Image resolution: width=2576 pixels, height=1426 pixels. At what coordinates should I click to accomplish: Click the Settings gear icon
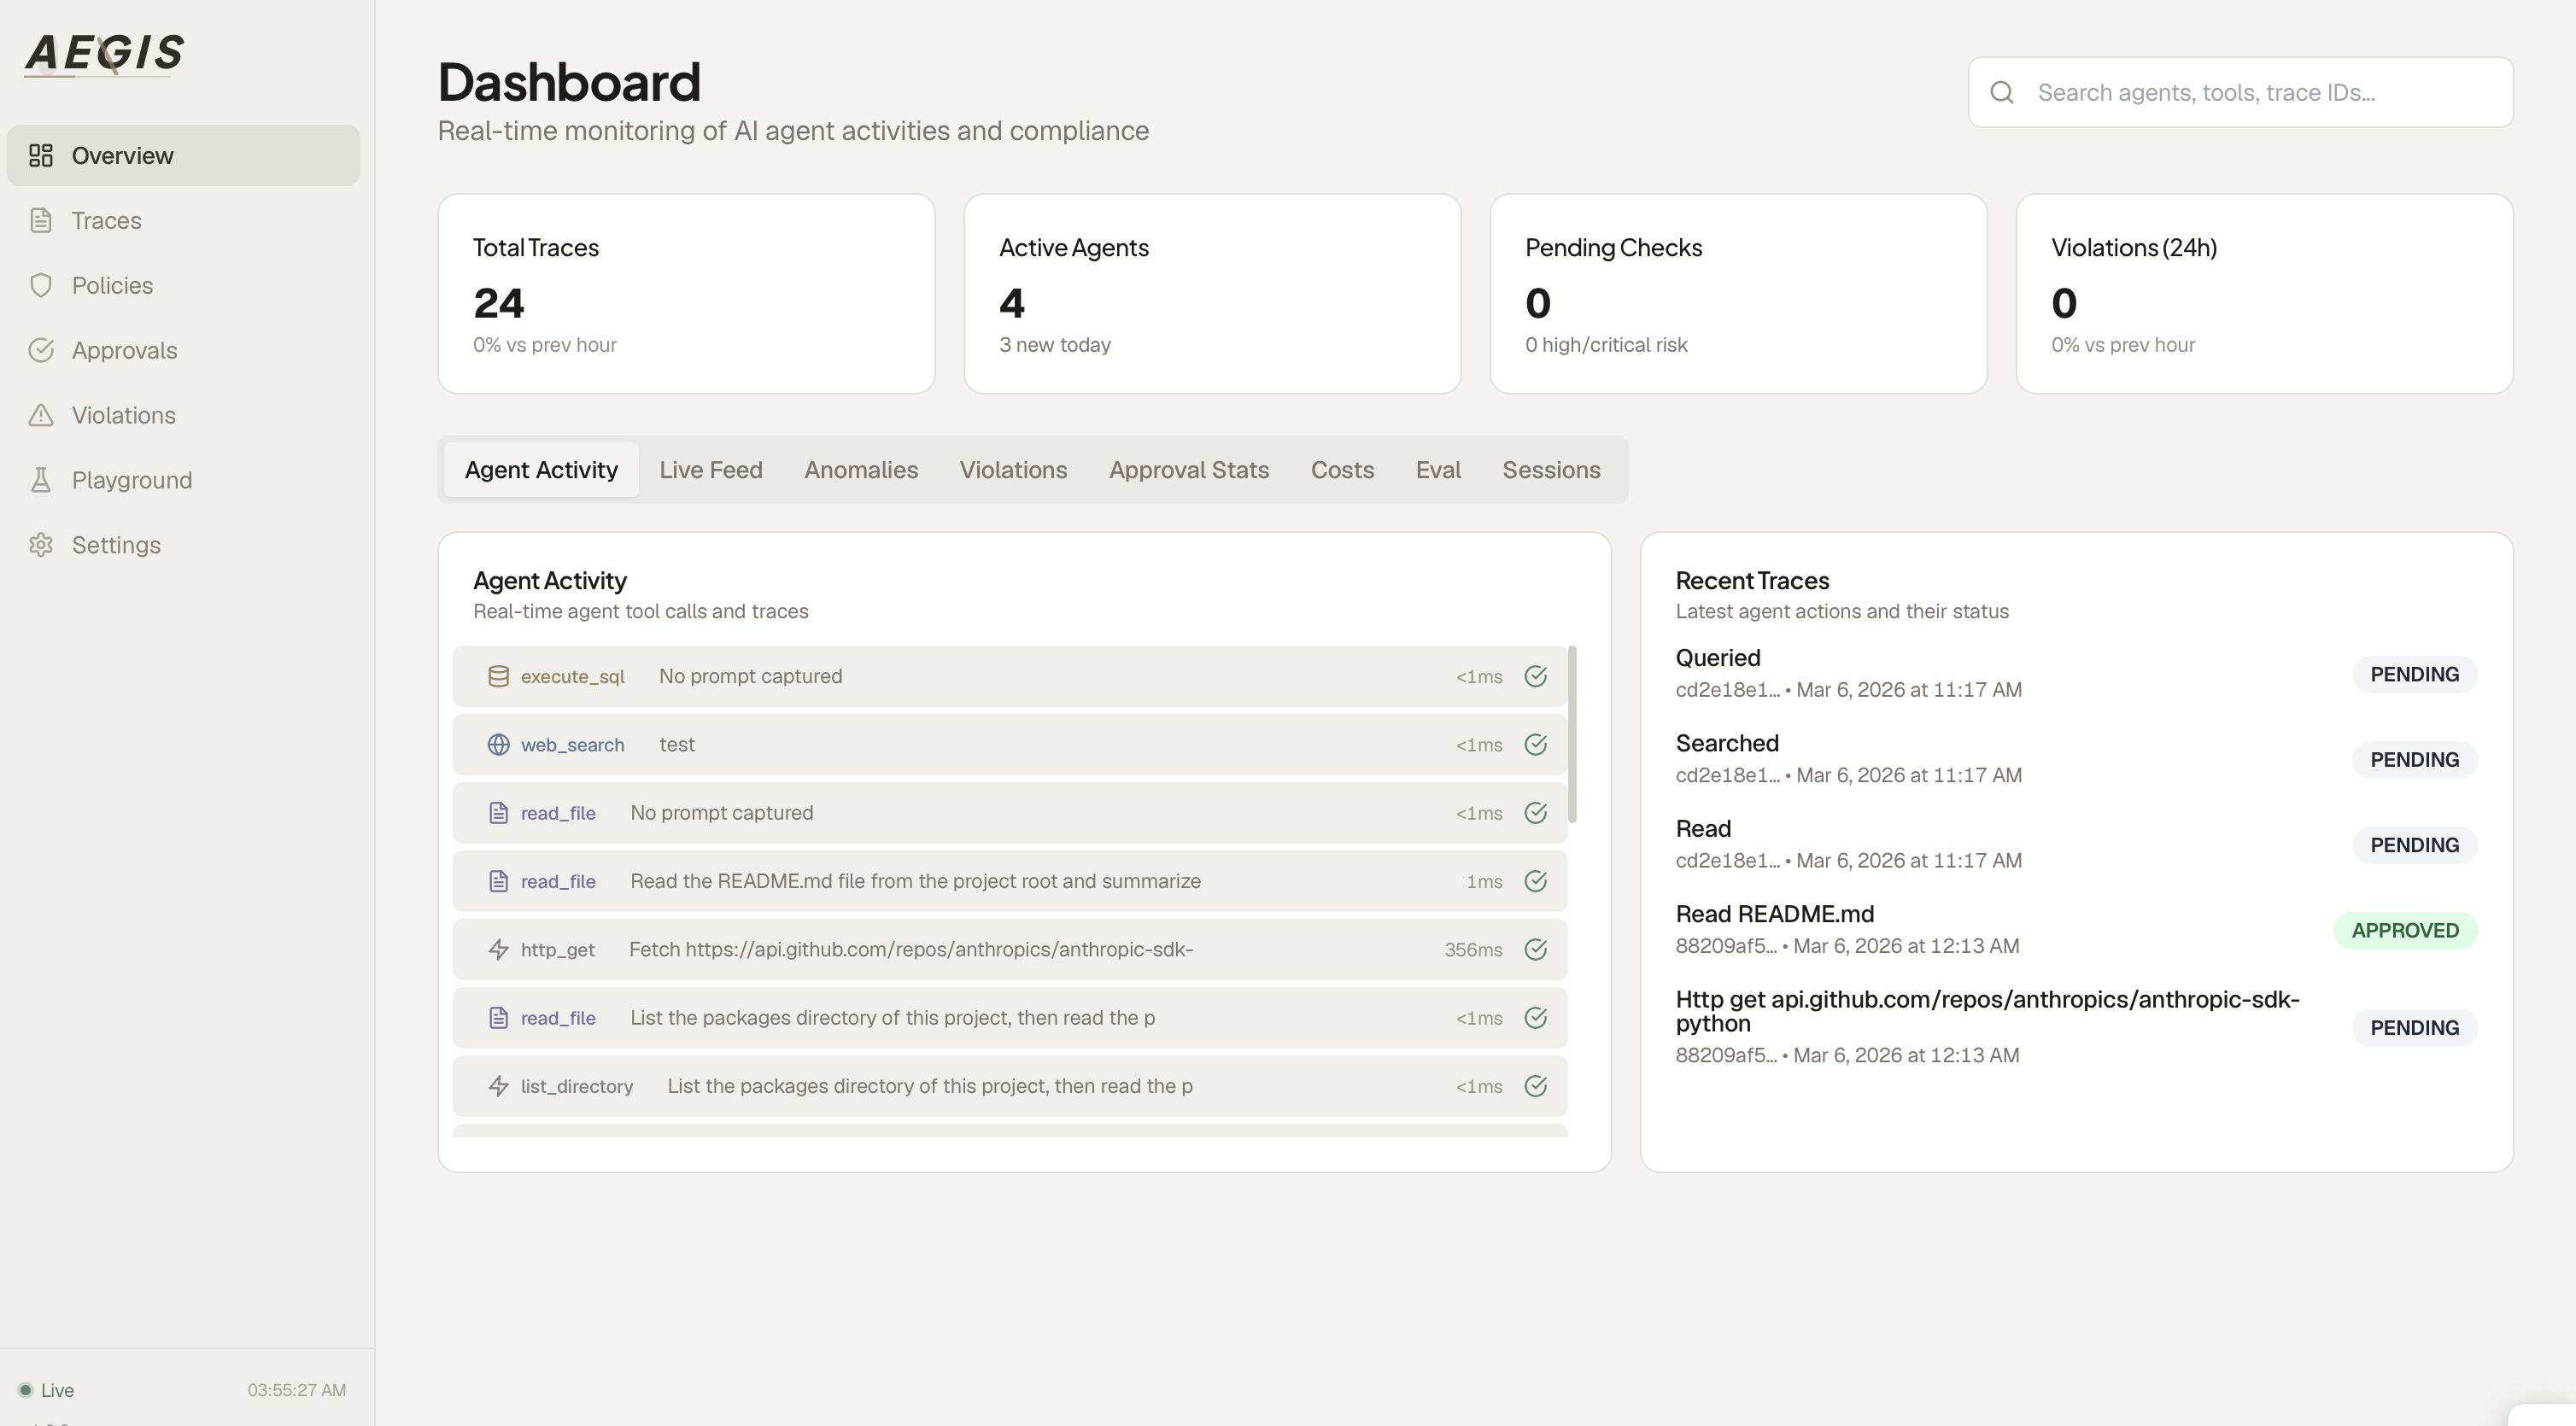tap(41, 545)
